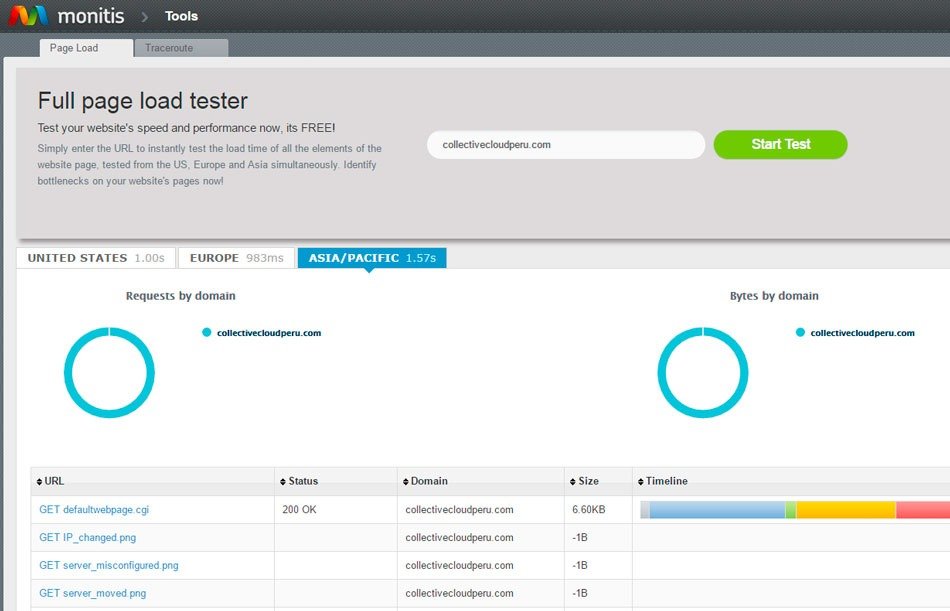Switch to the Traceroute tab
Screen dimensions: 950x611
coord(181,48)
